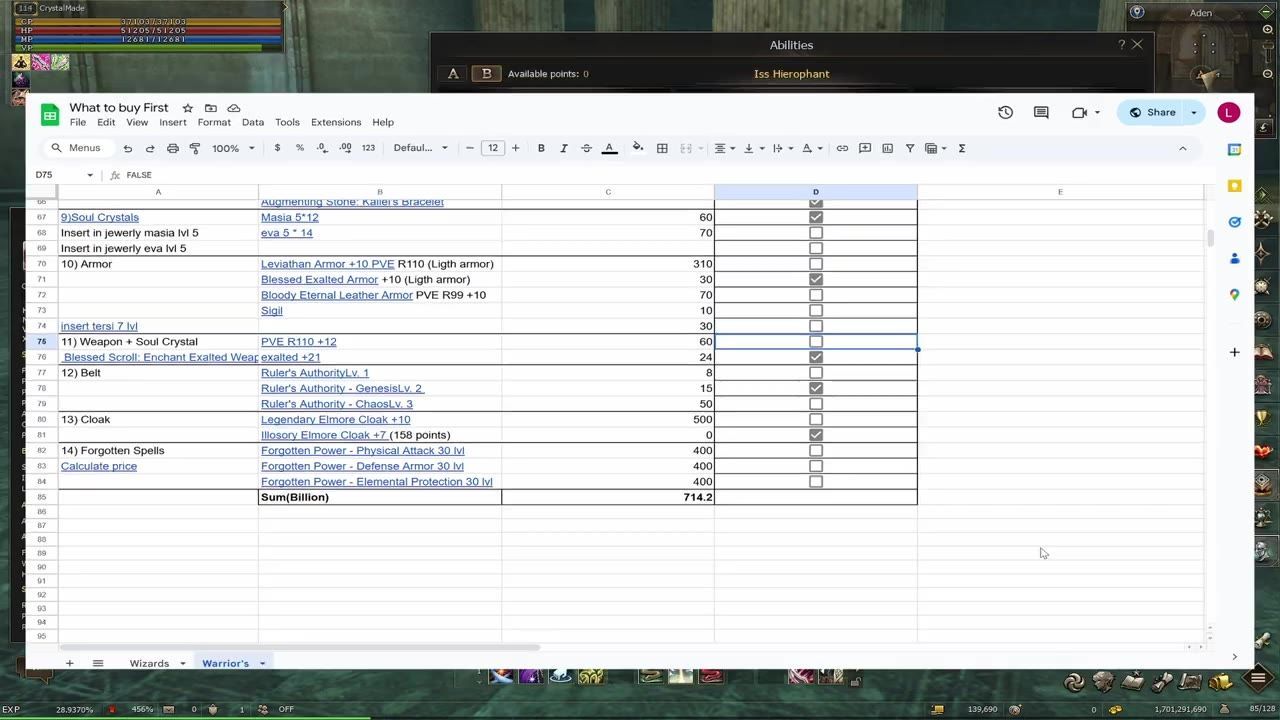
Task: Expand the Share options arrow
Action: pyautogui.click(x=1194, y=112)
